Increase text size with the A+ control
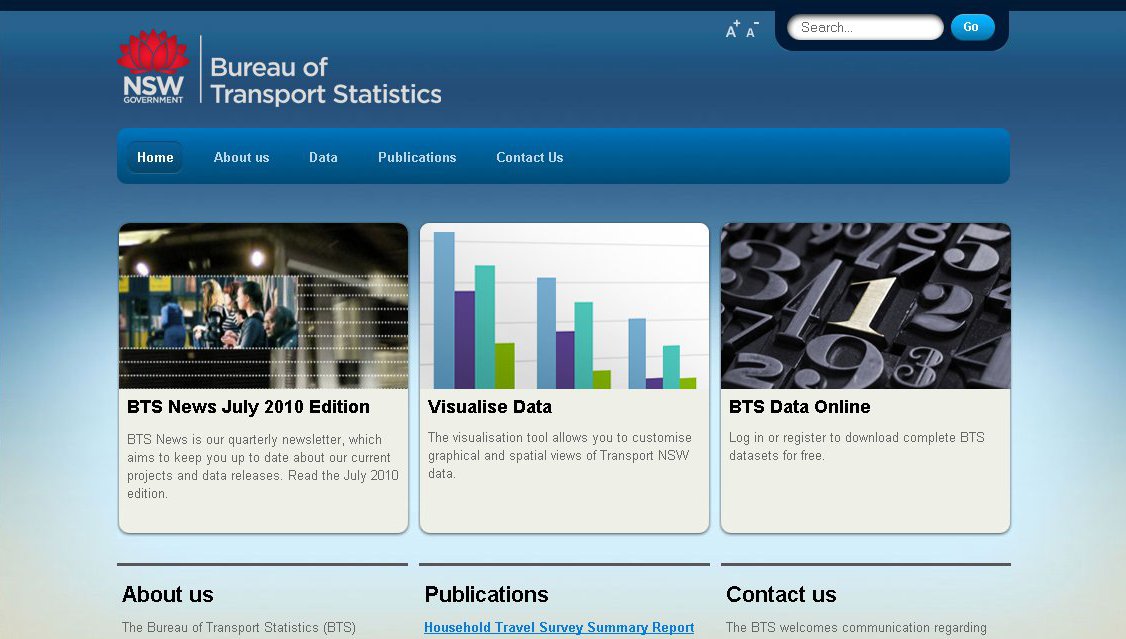Viewport: 1126px width, 639px height. [731, 29]
